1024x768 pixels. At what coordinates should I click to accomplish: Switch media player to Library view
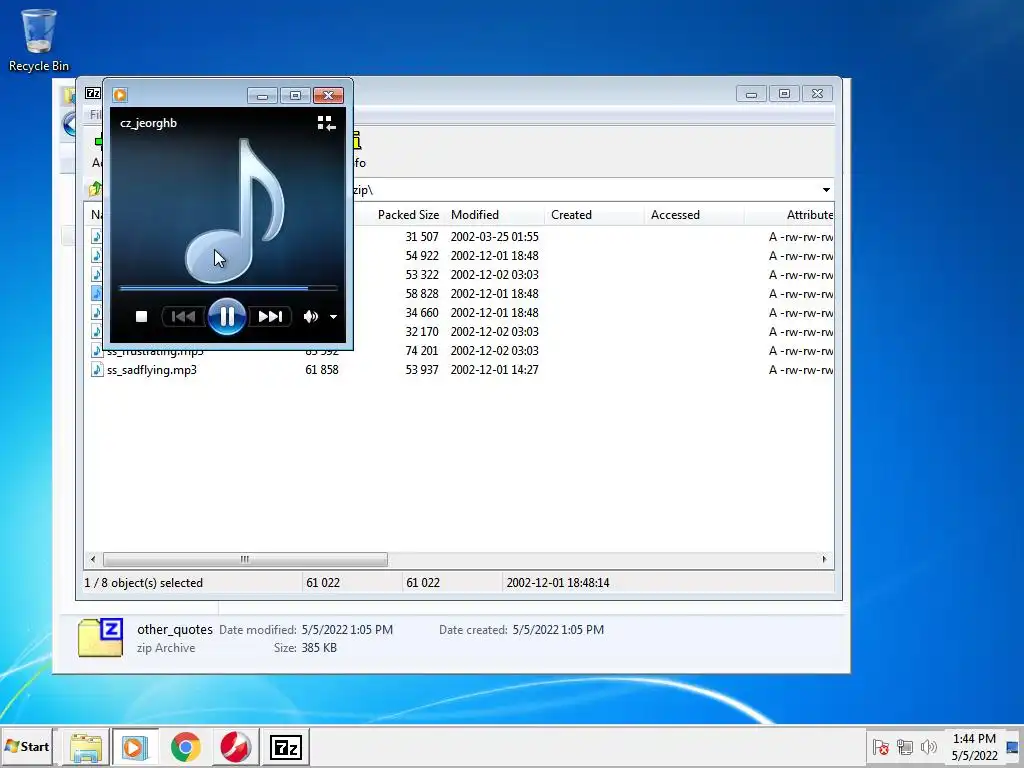pos(326,123)
